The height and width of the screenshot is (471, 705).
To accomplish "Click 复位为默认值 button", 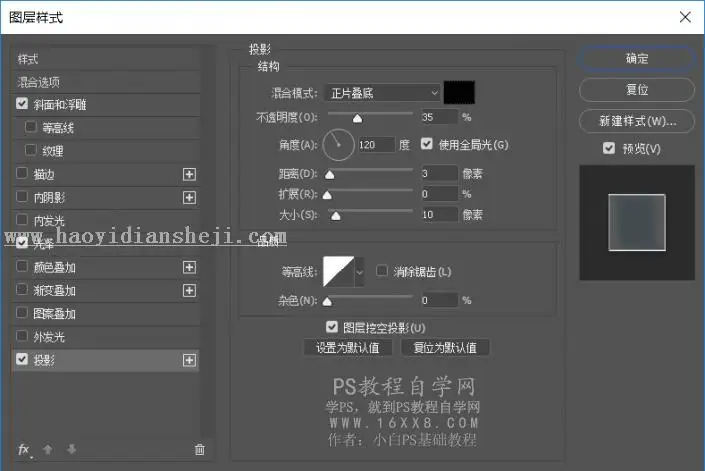I will [445, 347].
